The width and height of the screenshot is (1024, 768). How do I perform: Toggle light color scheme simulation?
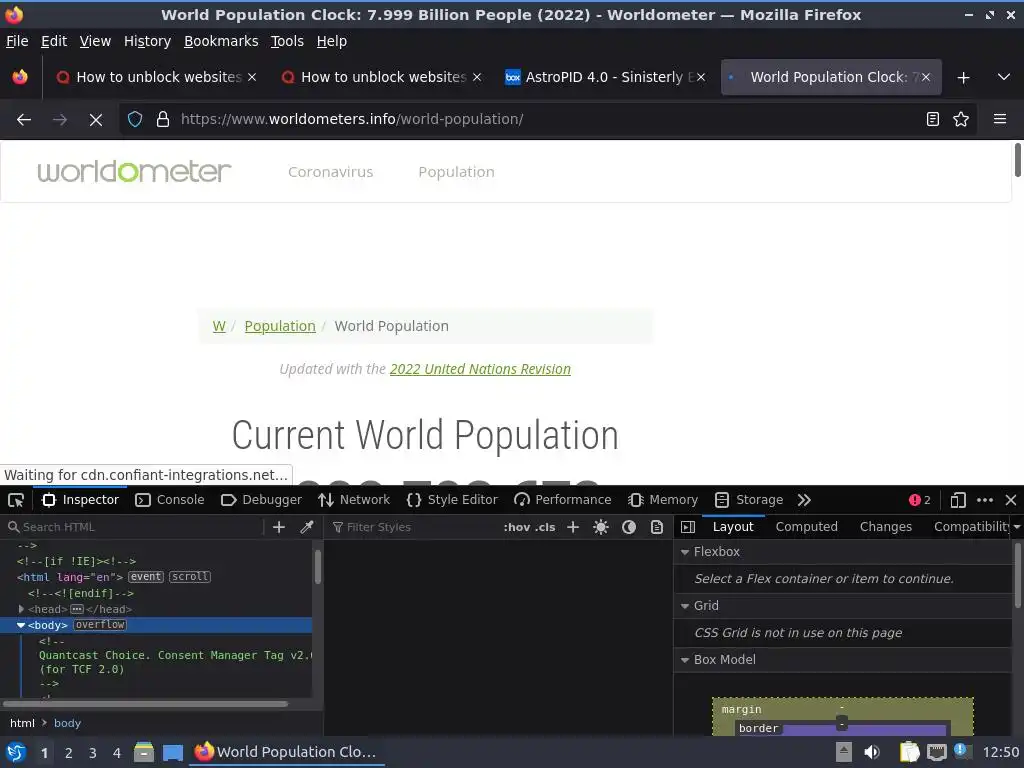coord(601,527)
